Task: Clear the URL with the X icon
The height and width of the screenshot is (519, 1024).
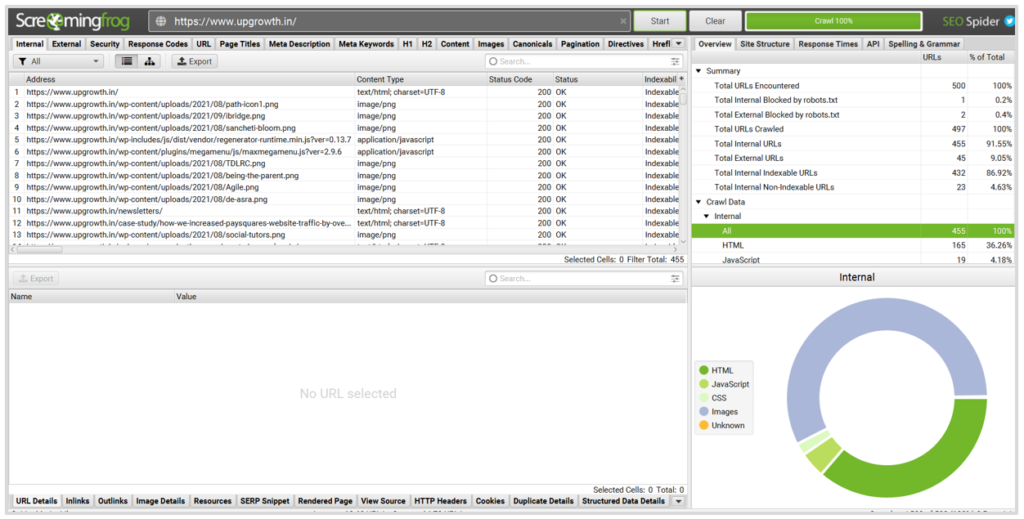Action: coord(623,21)
